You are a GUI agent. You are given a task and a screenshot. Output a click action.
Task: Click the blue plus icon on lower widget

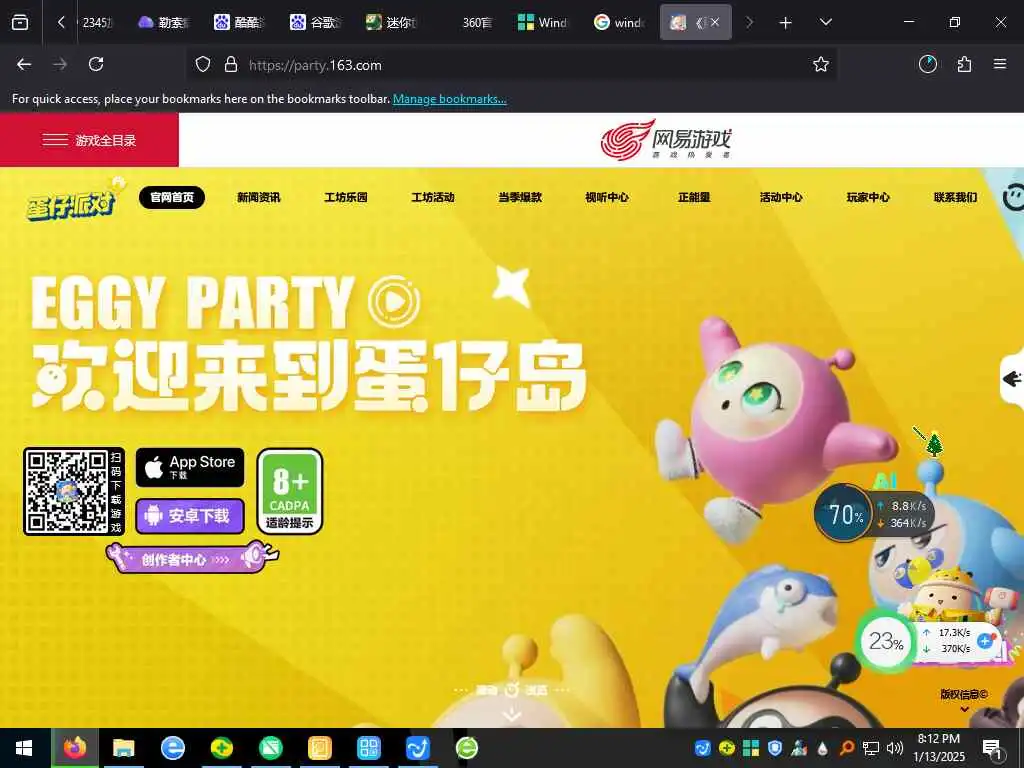pyautogui.click(x=985, y=641)
